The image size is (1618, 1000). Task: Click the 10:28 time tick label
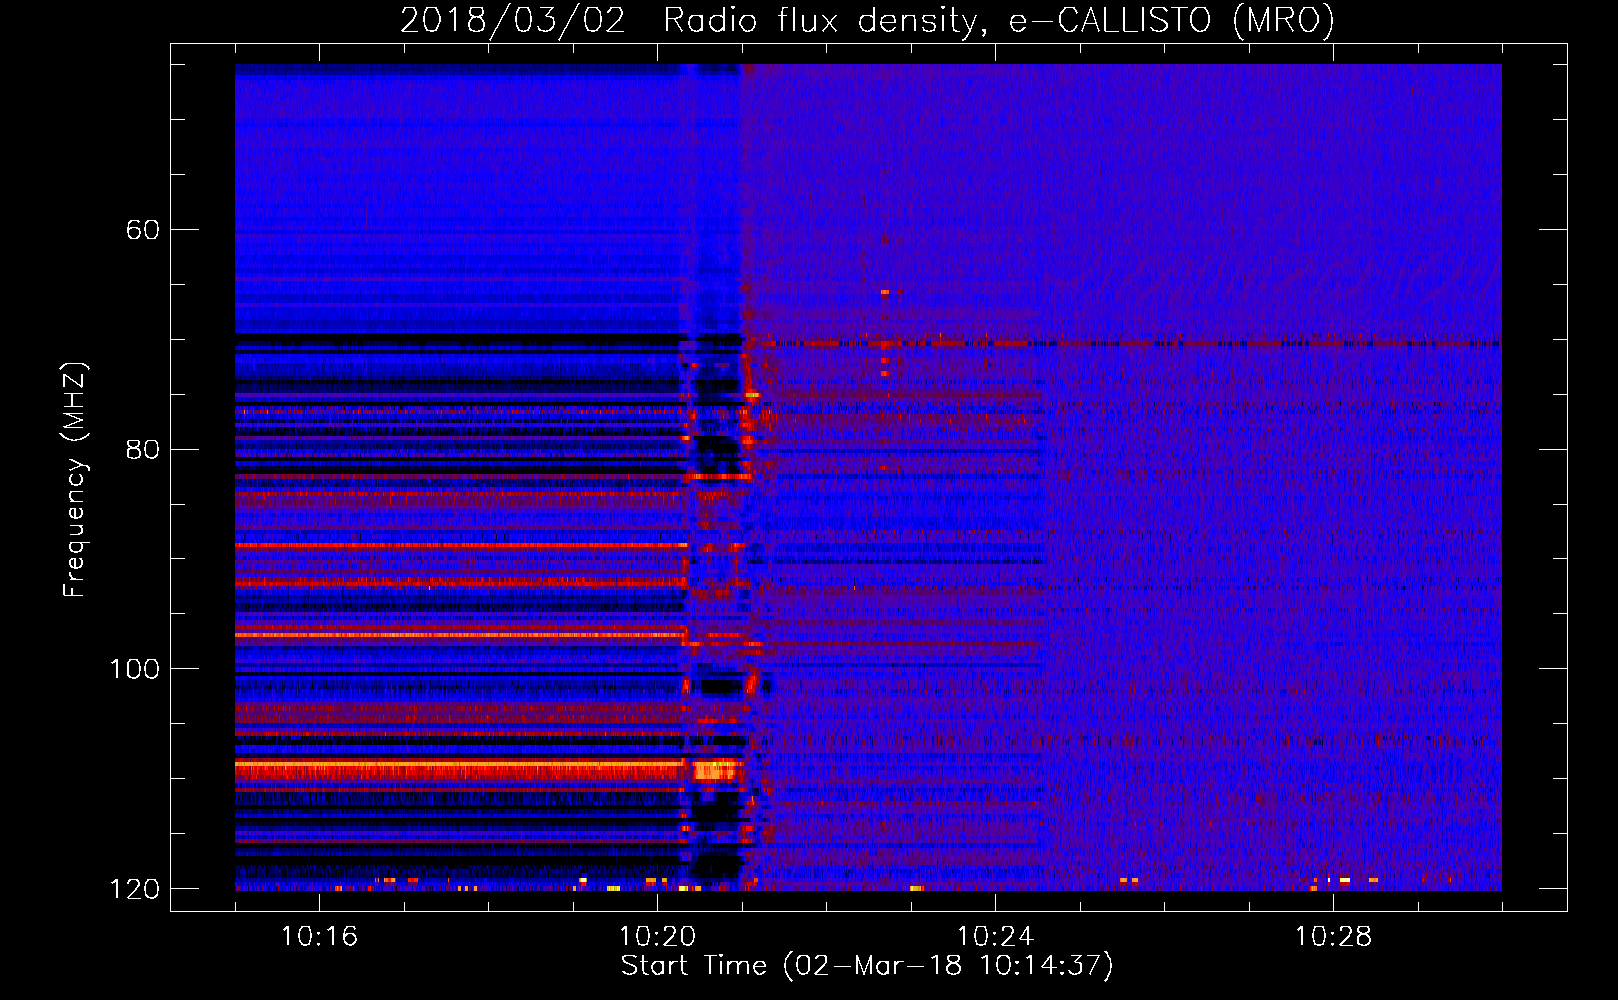point(1333,936)
